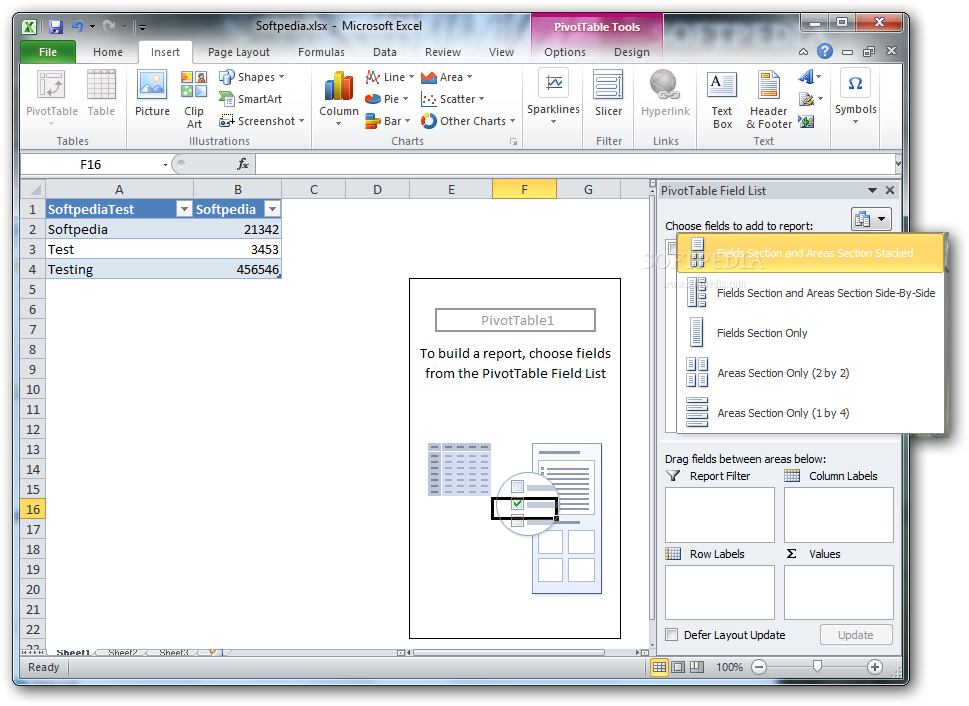The image size is (969, 706).
Task: Click the Save icon in quick access toolbar
Action: tap(56, 27)
